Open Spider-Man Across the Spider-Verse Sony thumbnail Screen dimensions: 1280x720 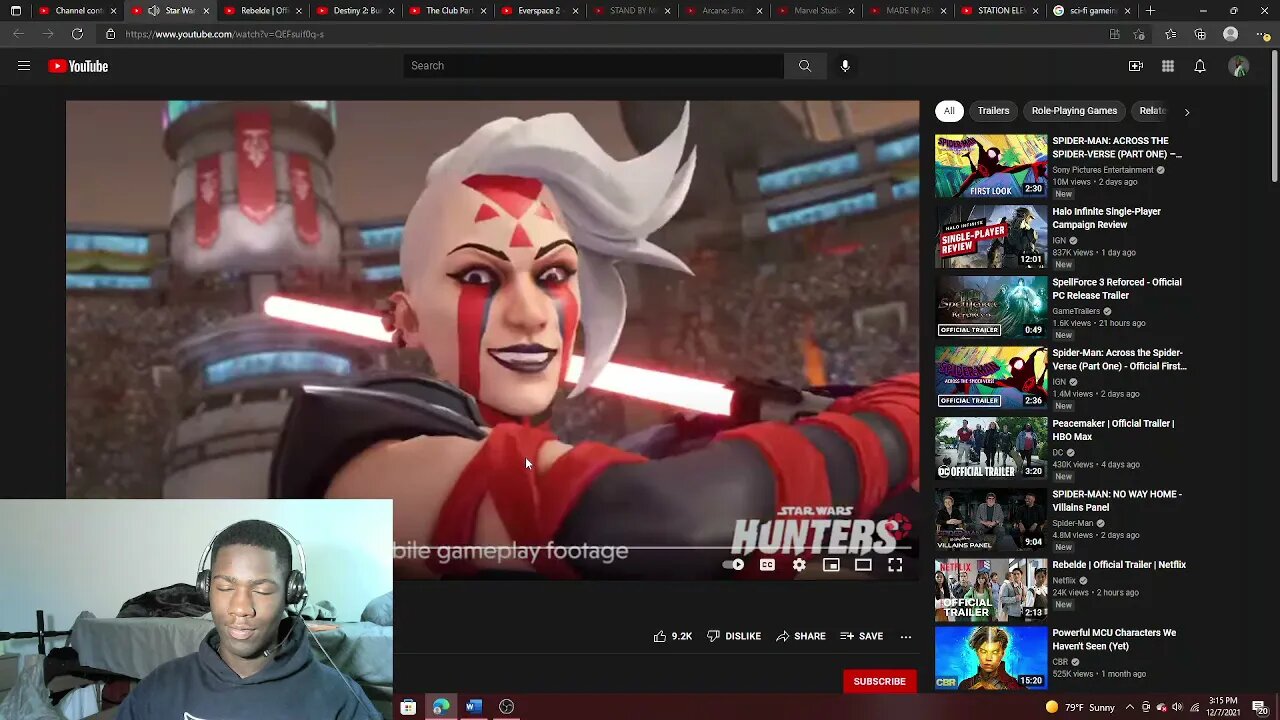991,166
